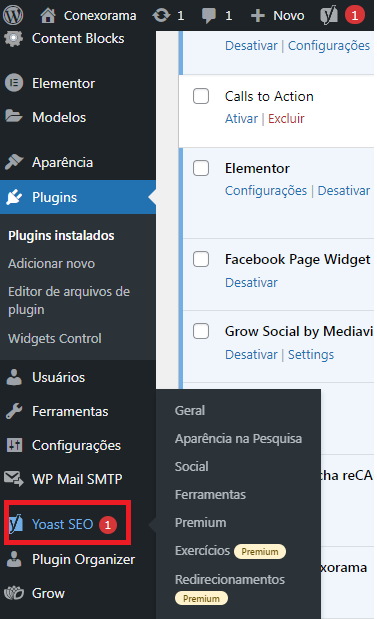Click the updates refresh icon
Viewport: 377px width, 619px height.
tap(161, 15)
